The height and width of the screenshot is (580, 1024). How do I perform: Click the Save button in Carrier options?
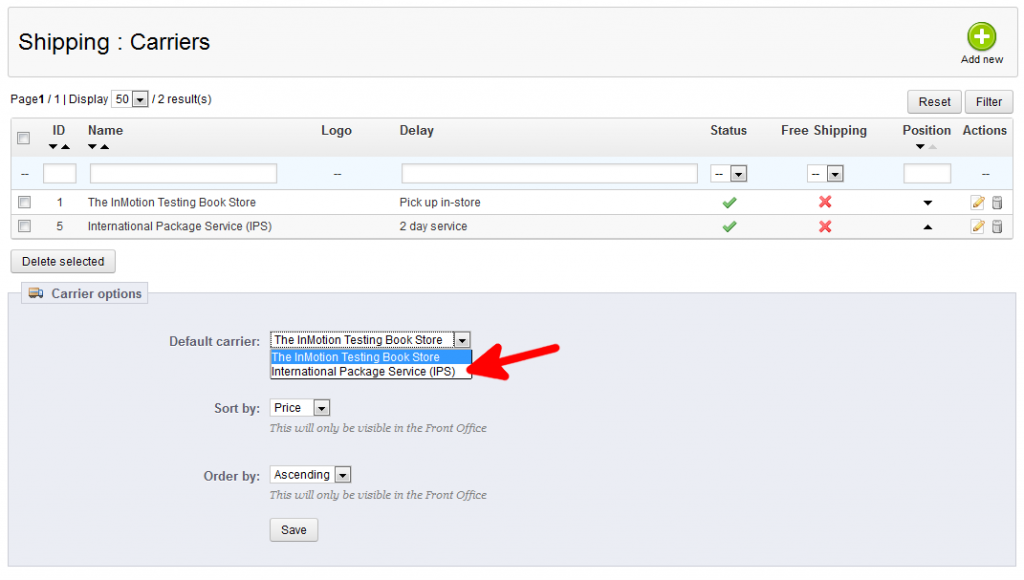[293, 530]
